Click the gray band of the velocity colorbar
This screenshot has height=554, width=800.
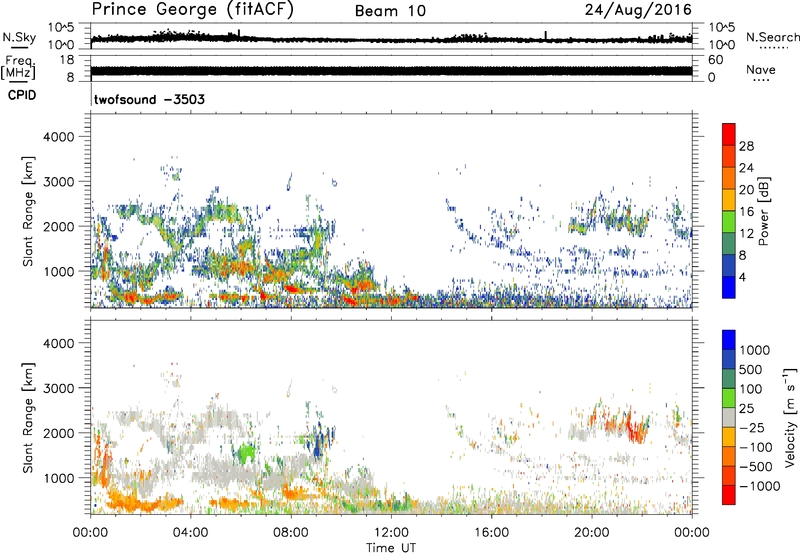[729, 417]
